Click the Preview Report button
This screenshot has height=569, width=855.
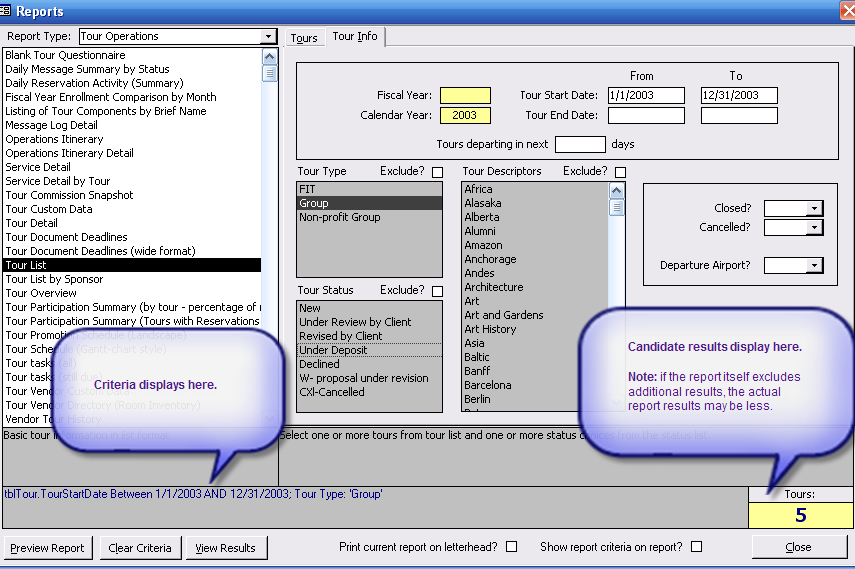click(x=48, y=548)
